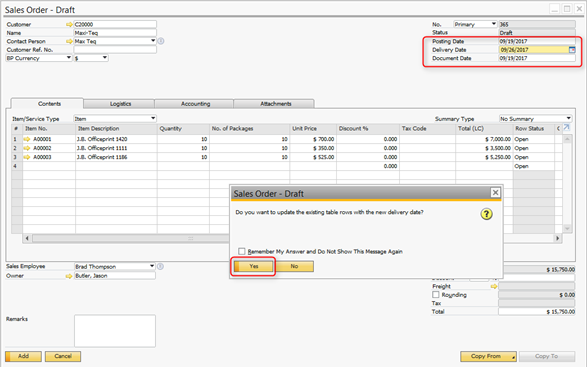Open the Delivery Date calendar picker icon
The height and width of the screenshot is (367, 587).
click(572, 49)
